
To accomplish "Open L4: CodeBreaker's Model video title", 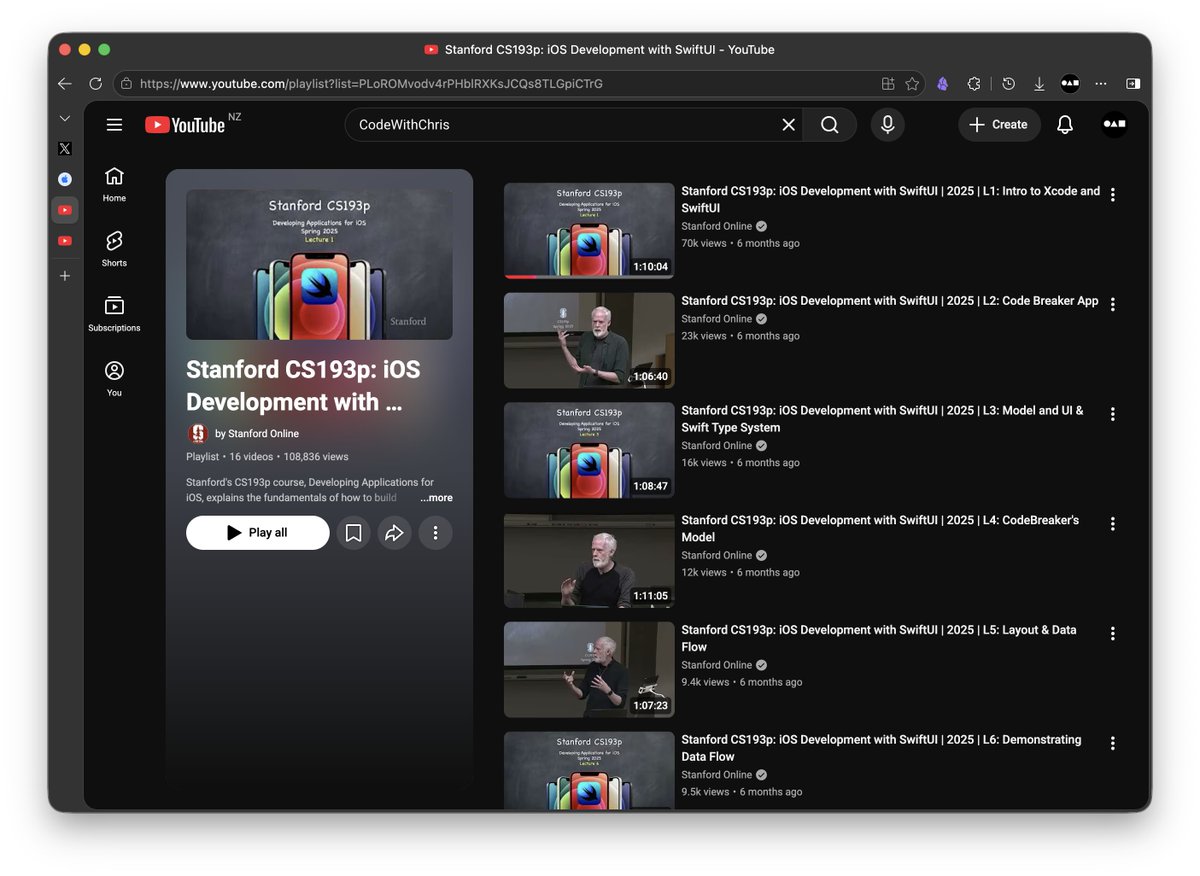I will tap(880, 529).
